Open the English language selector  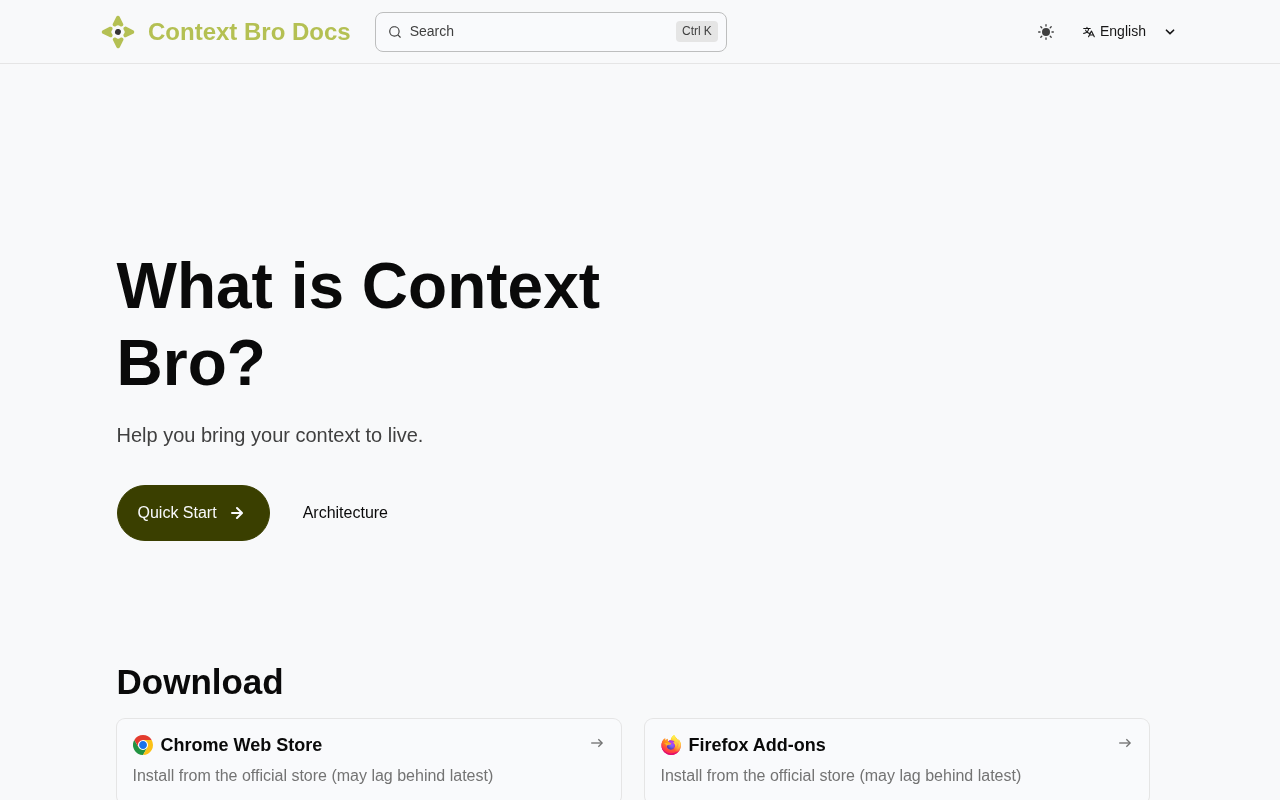tap(1123, 32)
